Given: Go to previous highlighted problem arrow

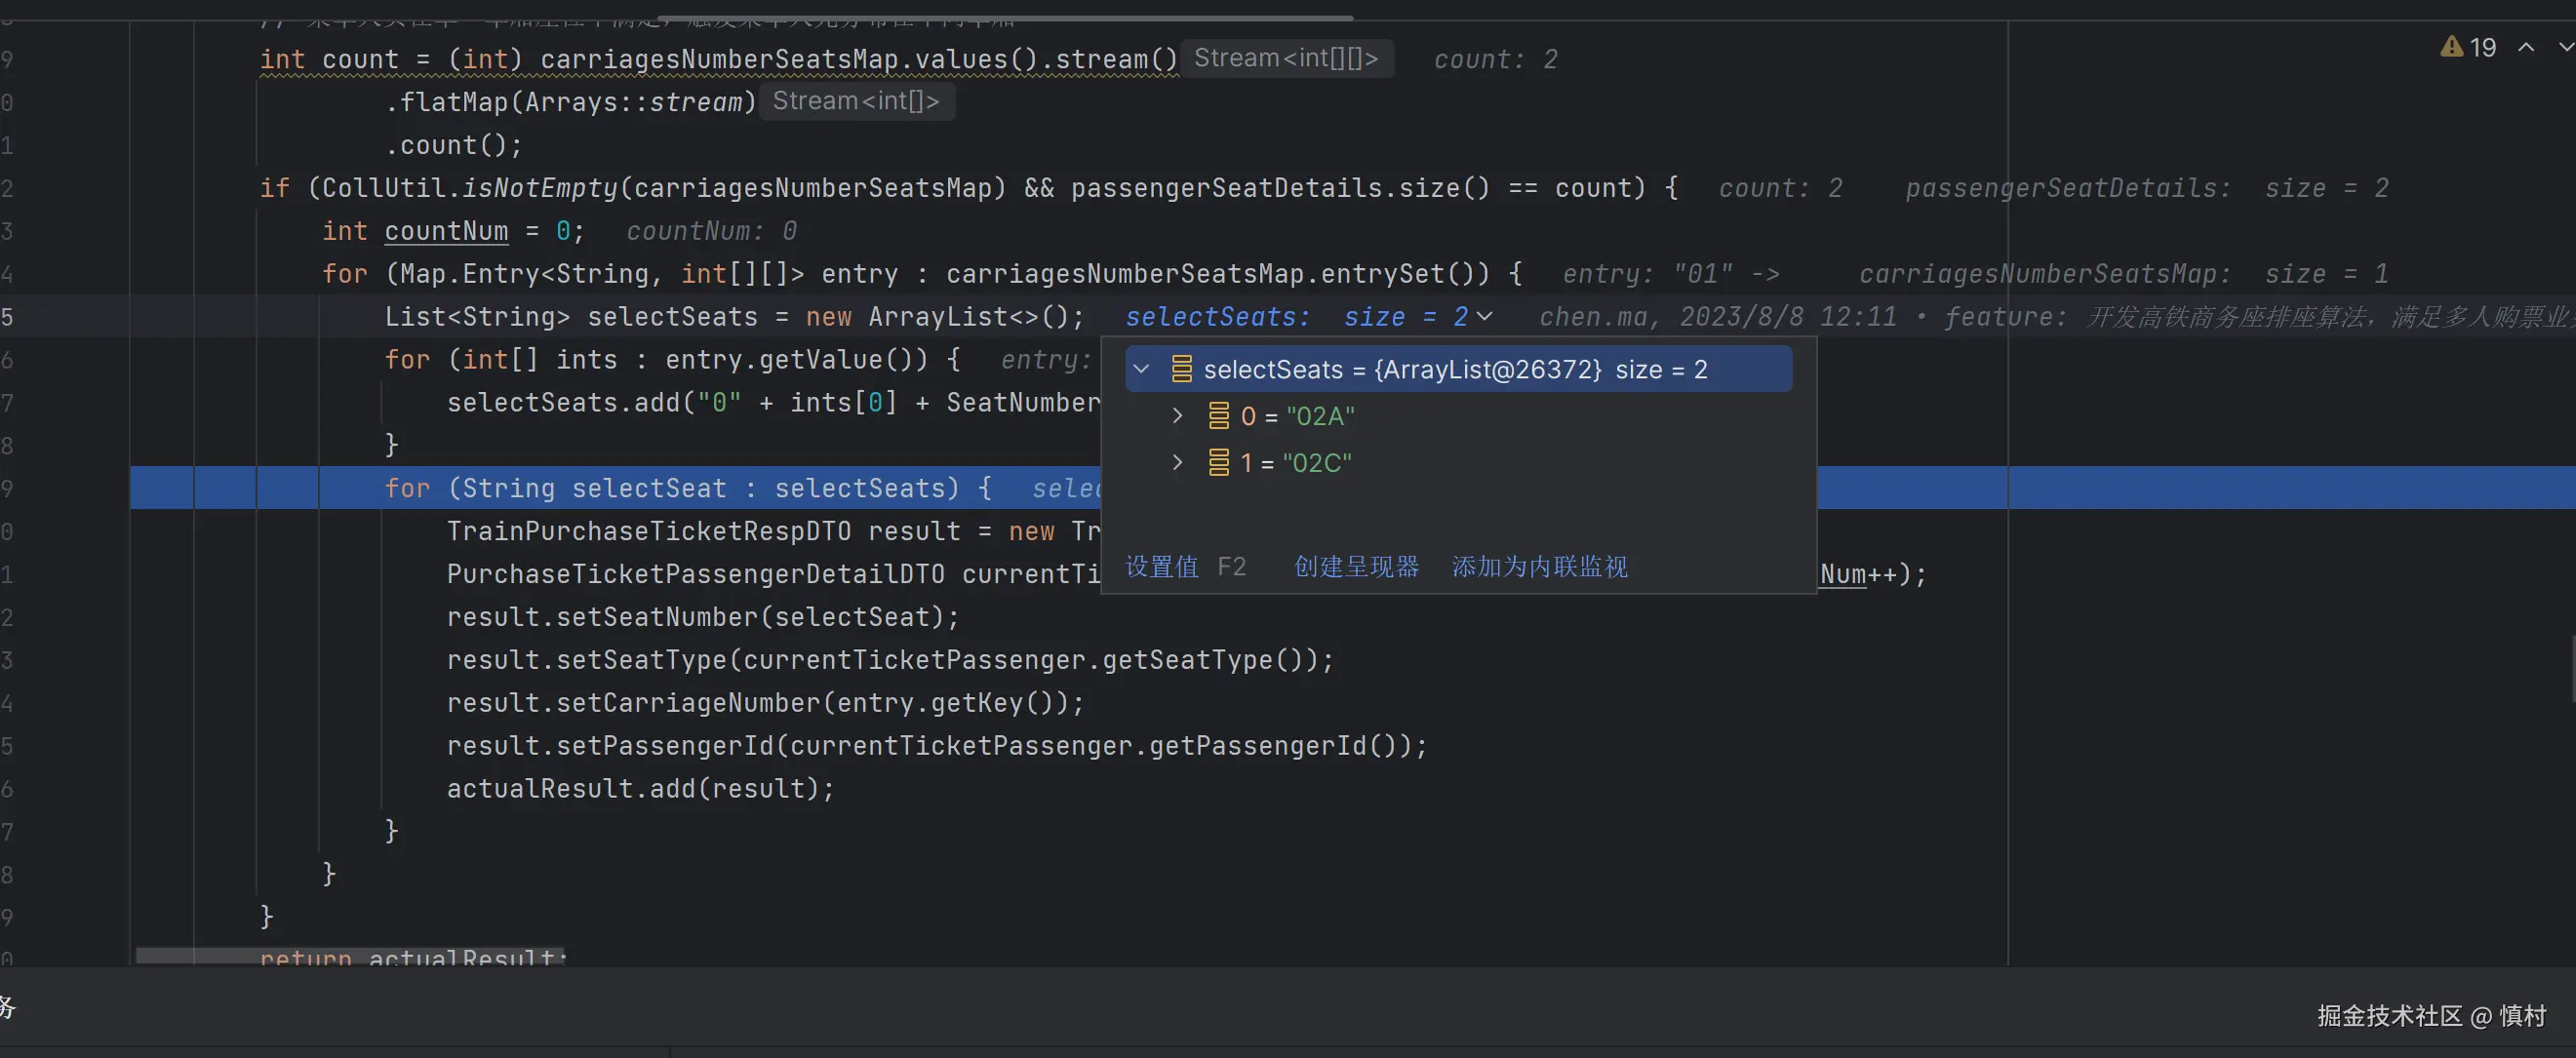Looking at the screenshot, I should pos(2526,47).
